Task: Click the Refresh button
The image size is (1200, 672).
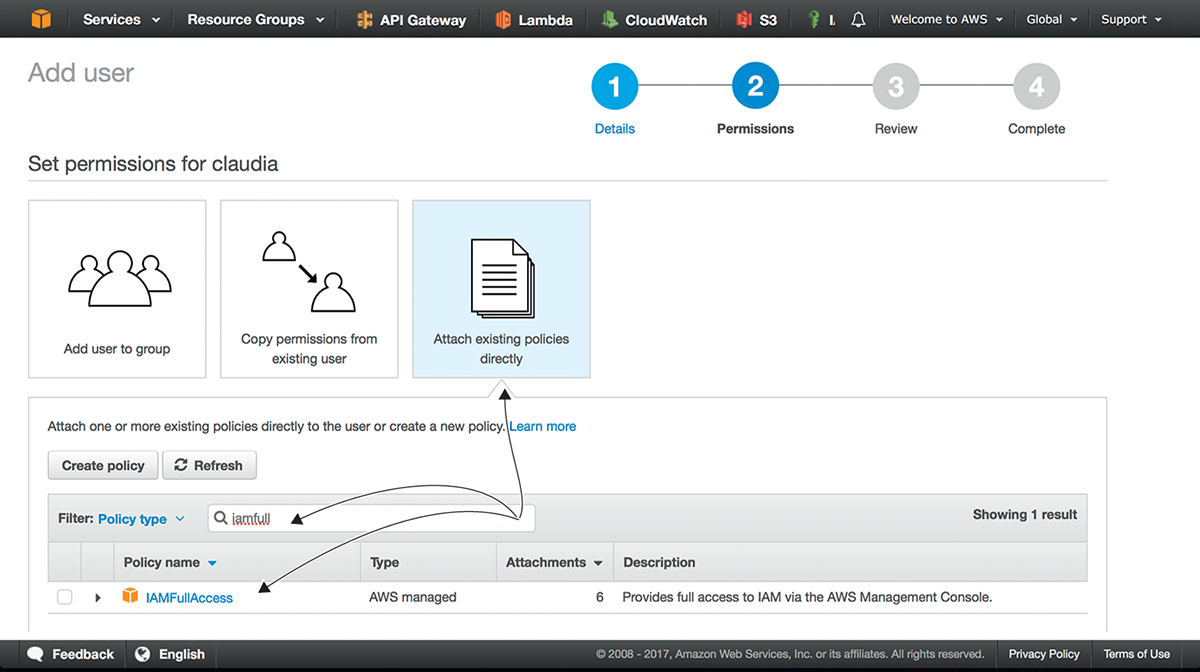Action: point(209,465)
